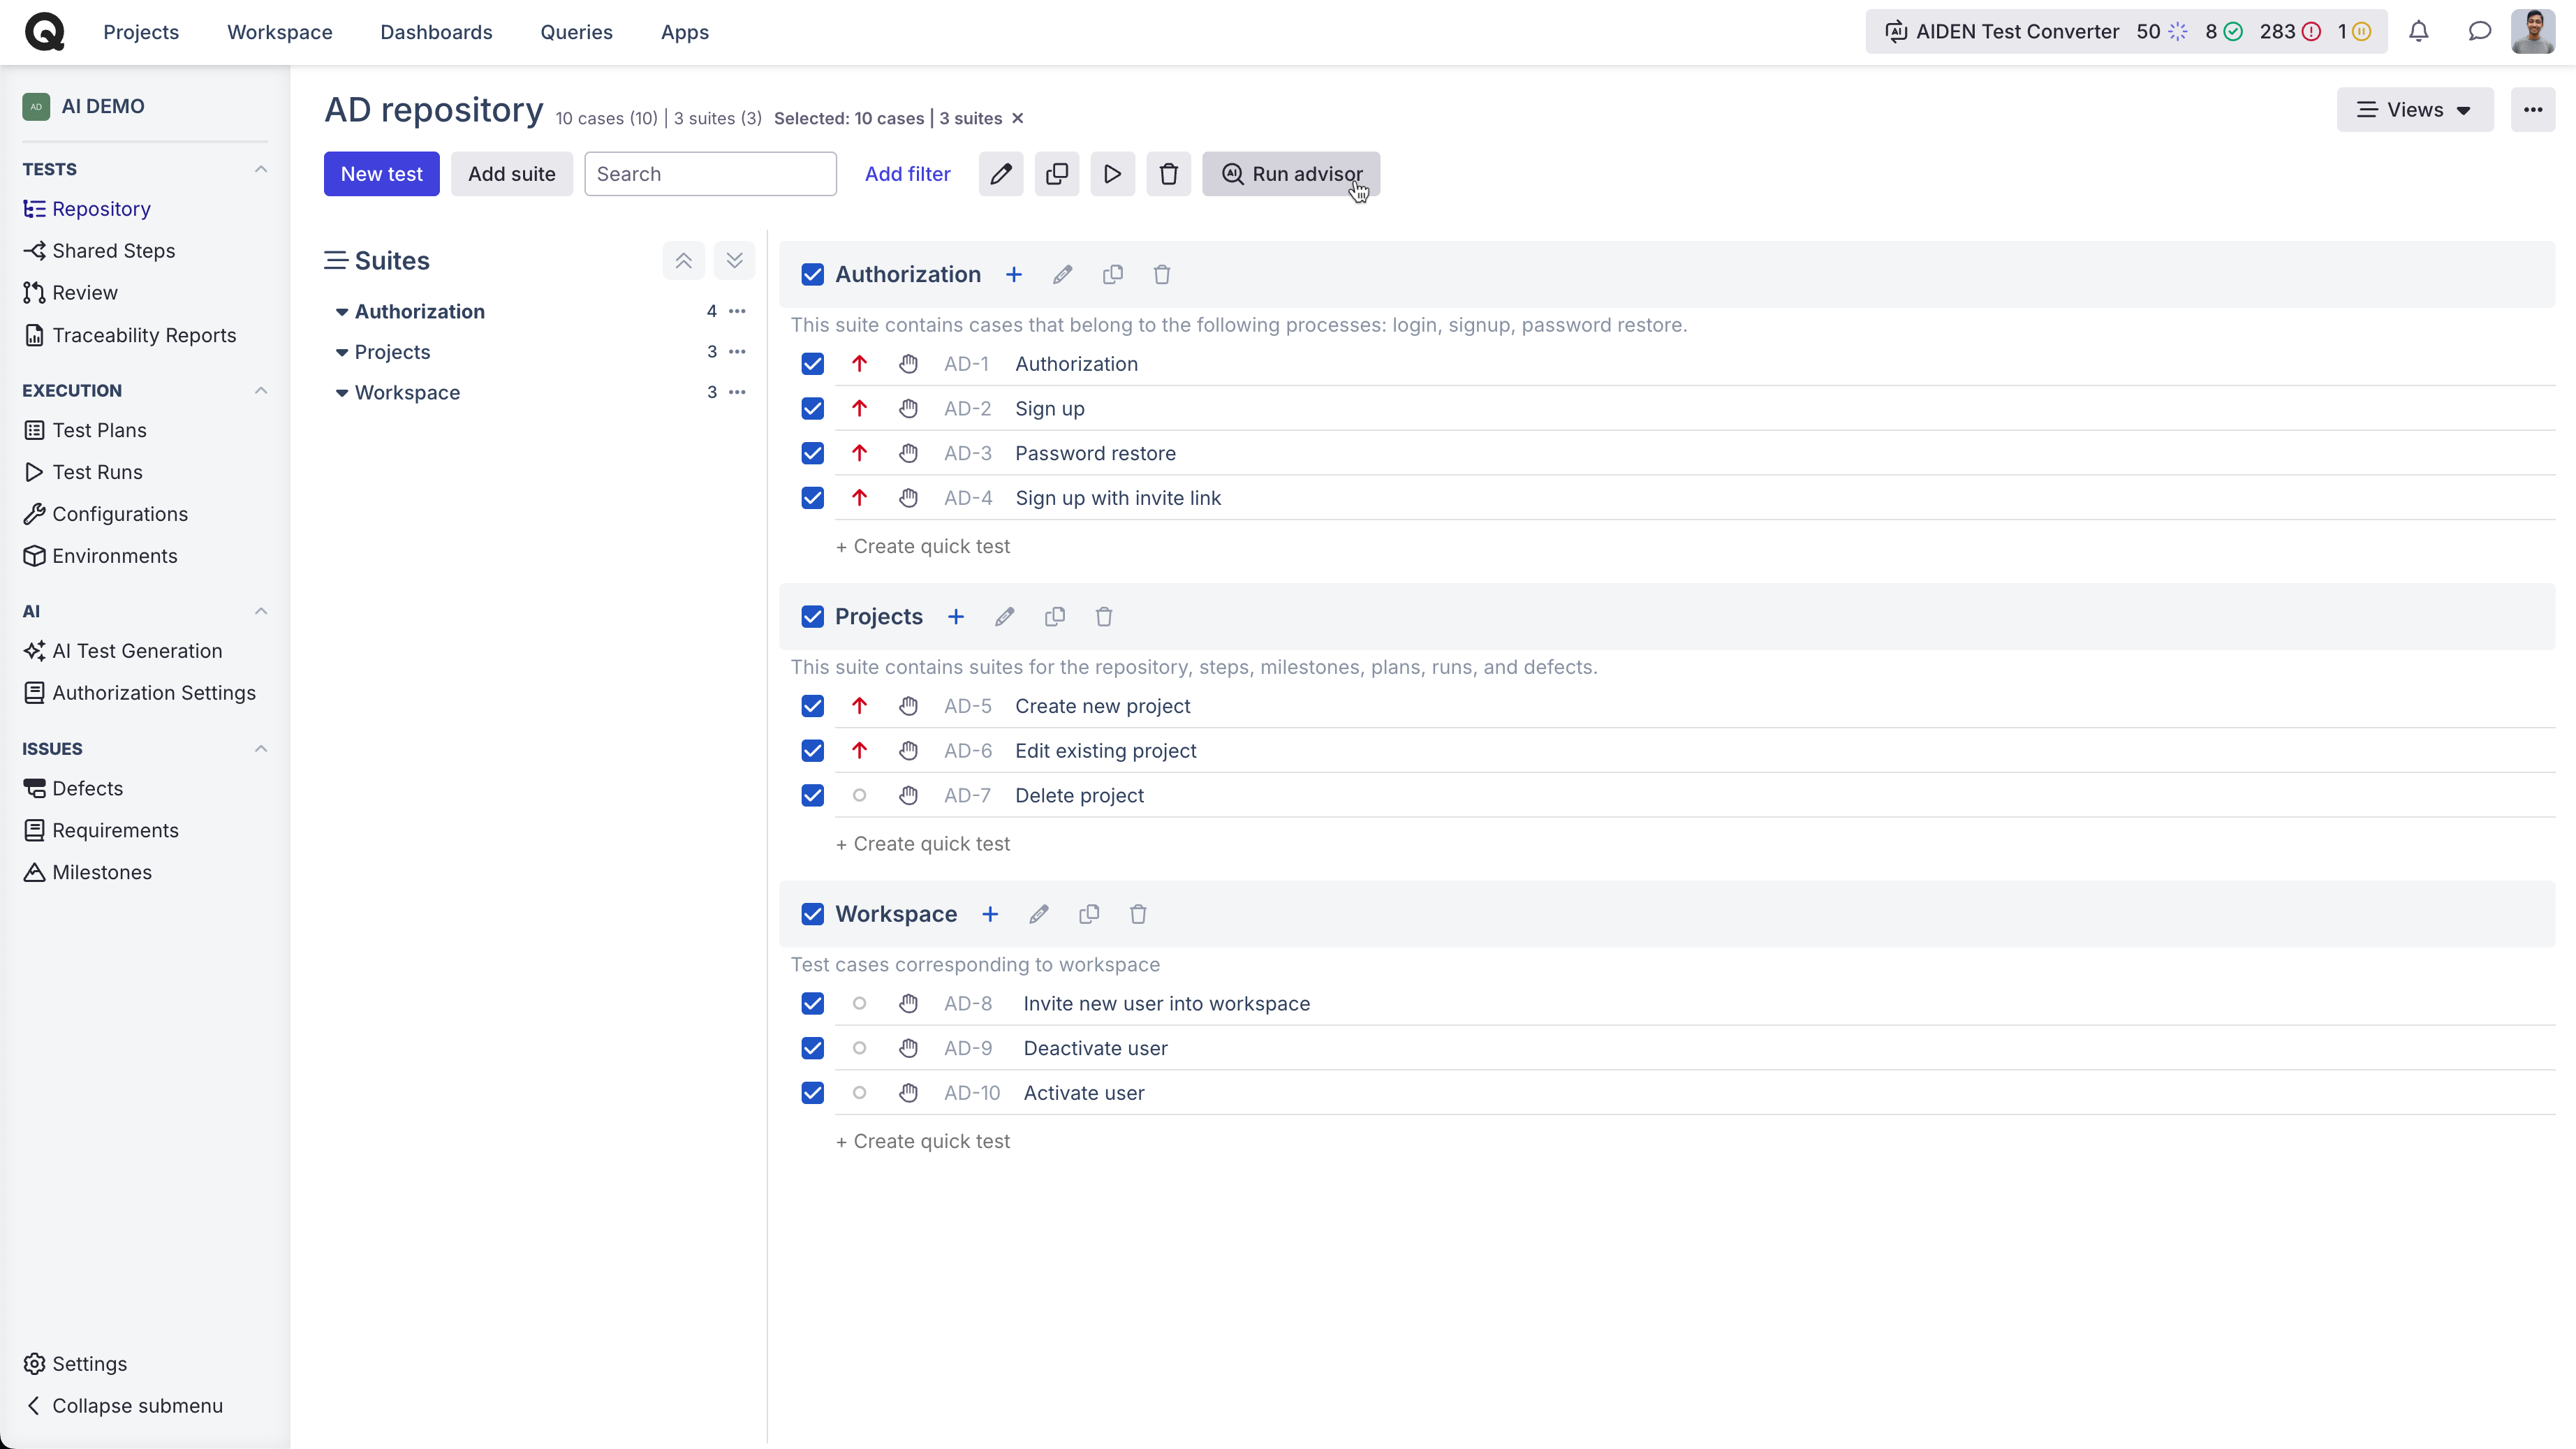Open the notifications bell
Screen dimensions: 2576x1449
[x=2418, y=32]
